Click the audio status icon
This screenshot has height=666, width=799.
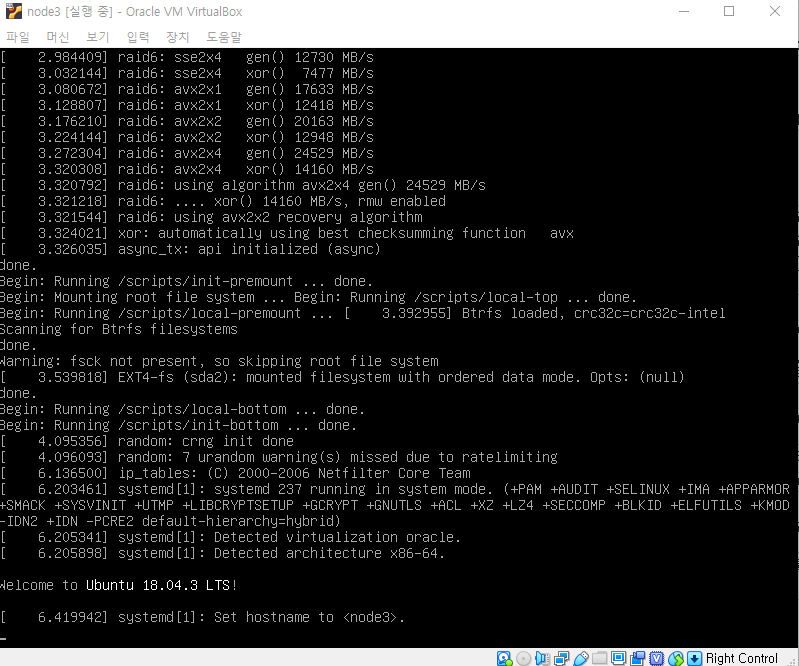coord(542,658)
